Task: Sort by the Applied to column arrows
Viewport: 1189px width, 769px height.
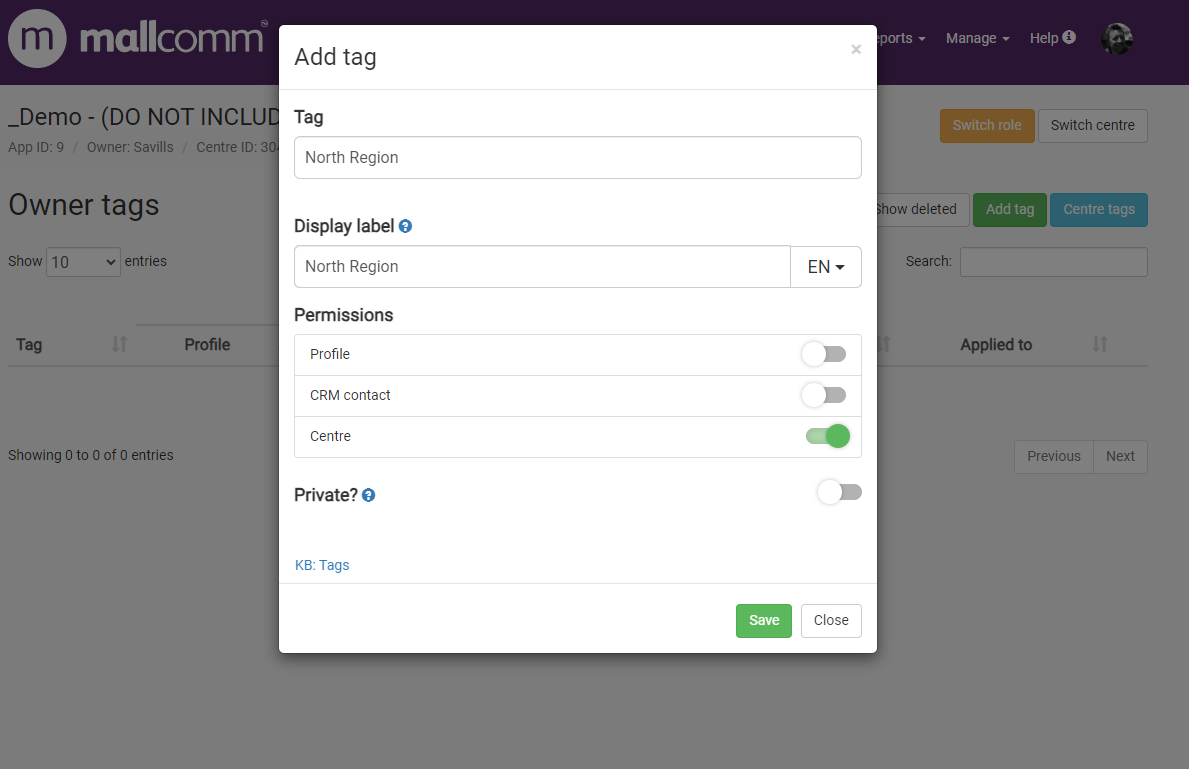Action: [1100, 344]
